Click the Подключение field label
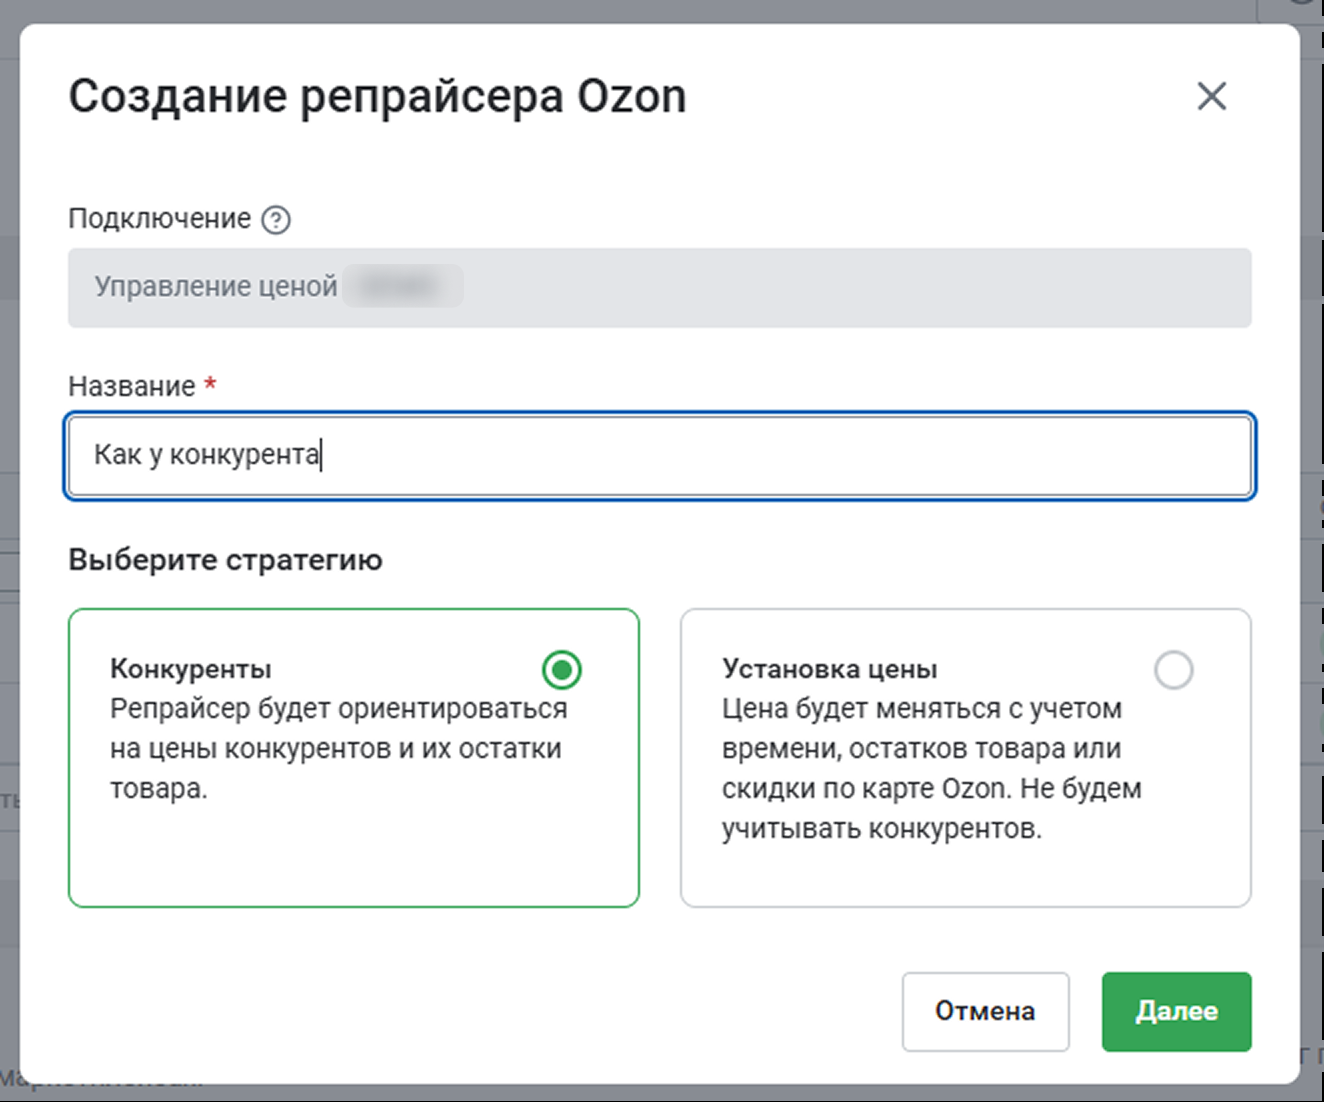The height and width of the screenshot is (1102, 1324). coord(159,218)
